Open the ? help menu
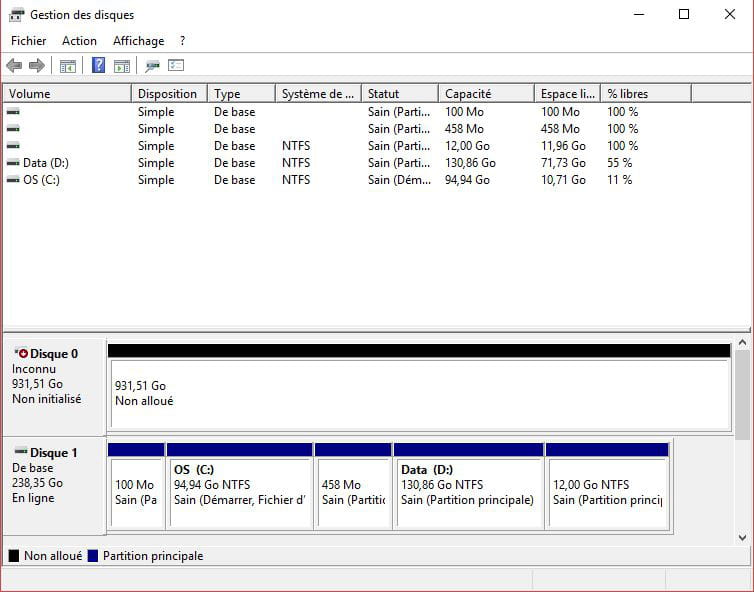 tap(182, 41)
